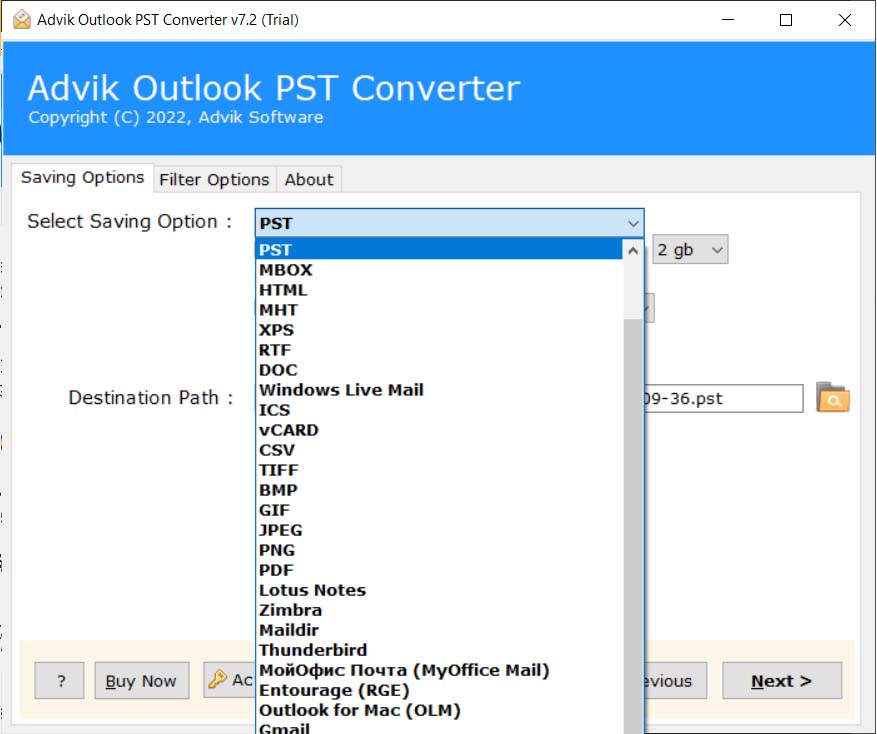877x734 pixels.
Task: Pick BMP from the dropdown list
Action: click(439, 490)
